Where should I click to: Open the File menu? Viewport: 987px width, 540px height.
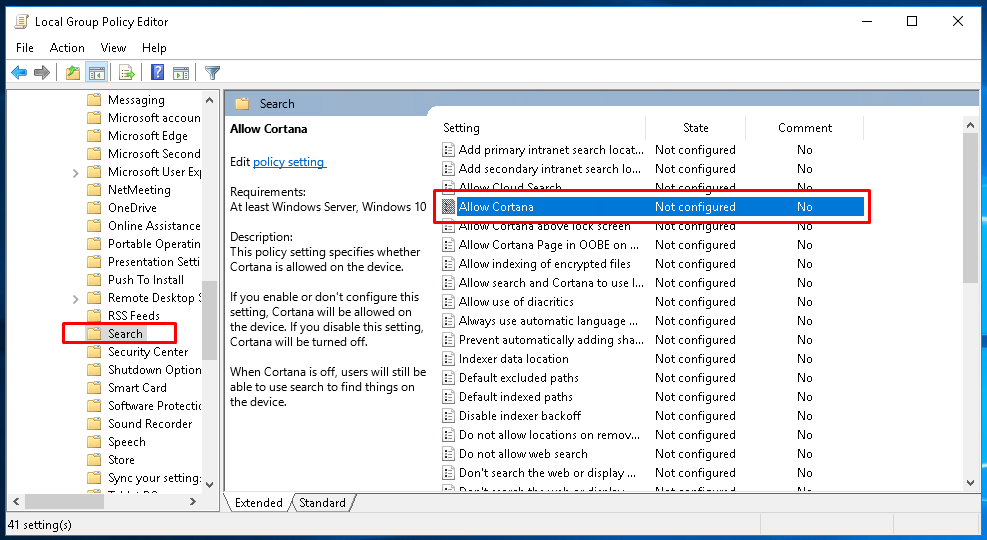pyautogui.click(x=25, y=48)
